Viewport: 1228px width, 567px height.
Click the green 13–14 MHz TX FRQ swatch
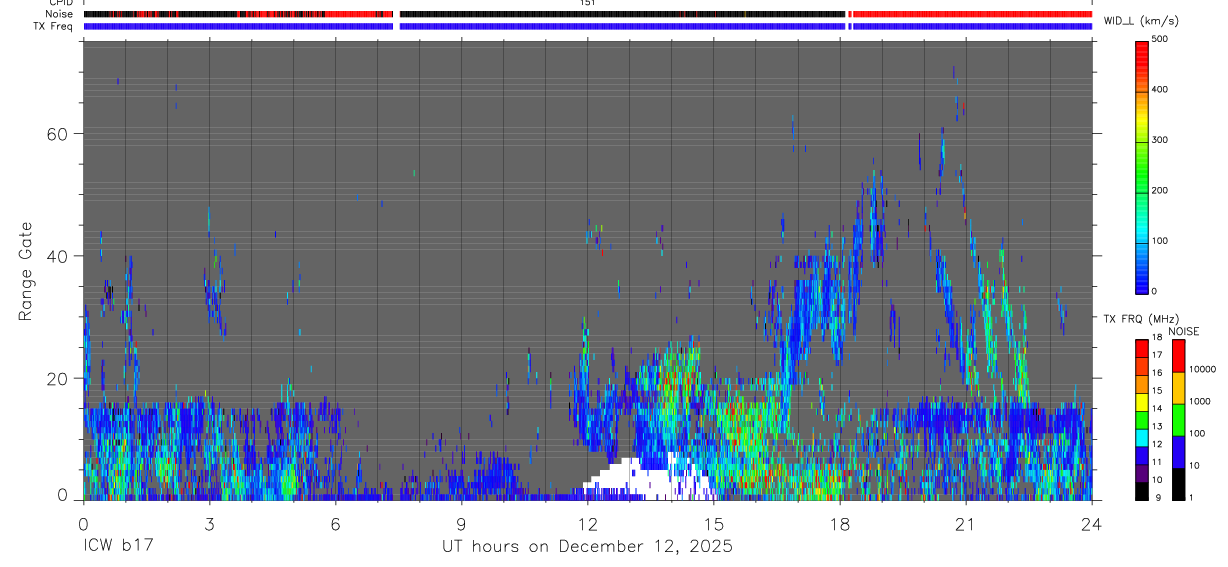(1141, 421)
